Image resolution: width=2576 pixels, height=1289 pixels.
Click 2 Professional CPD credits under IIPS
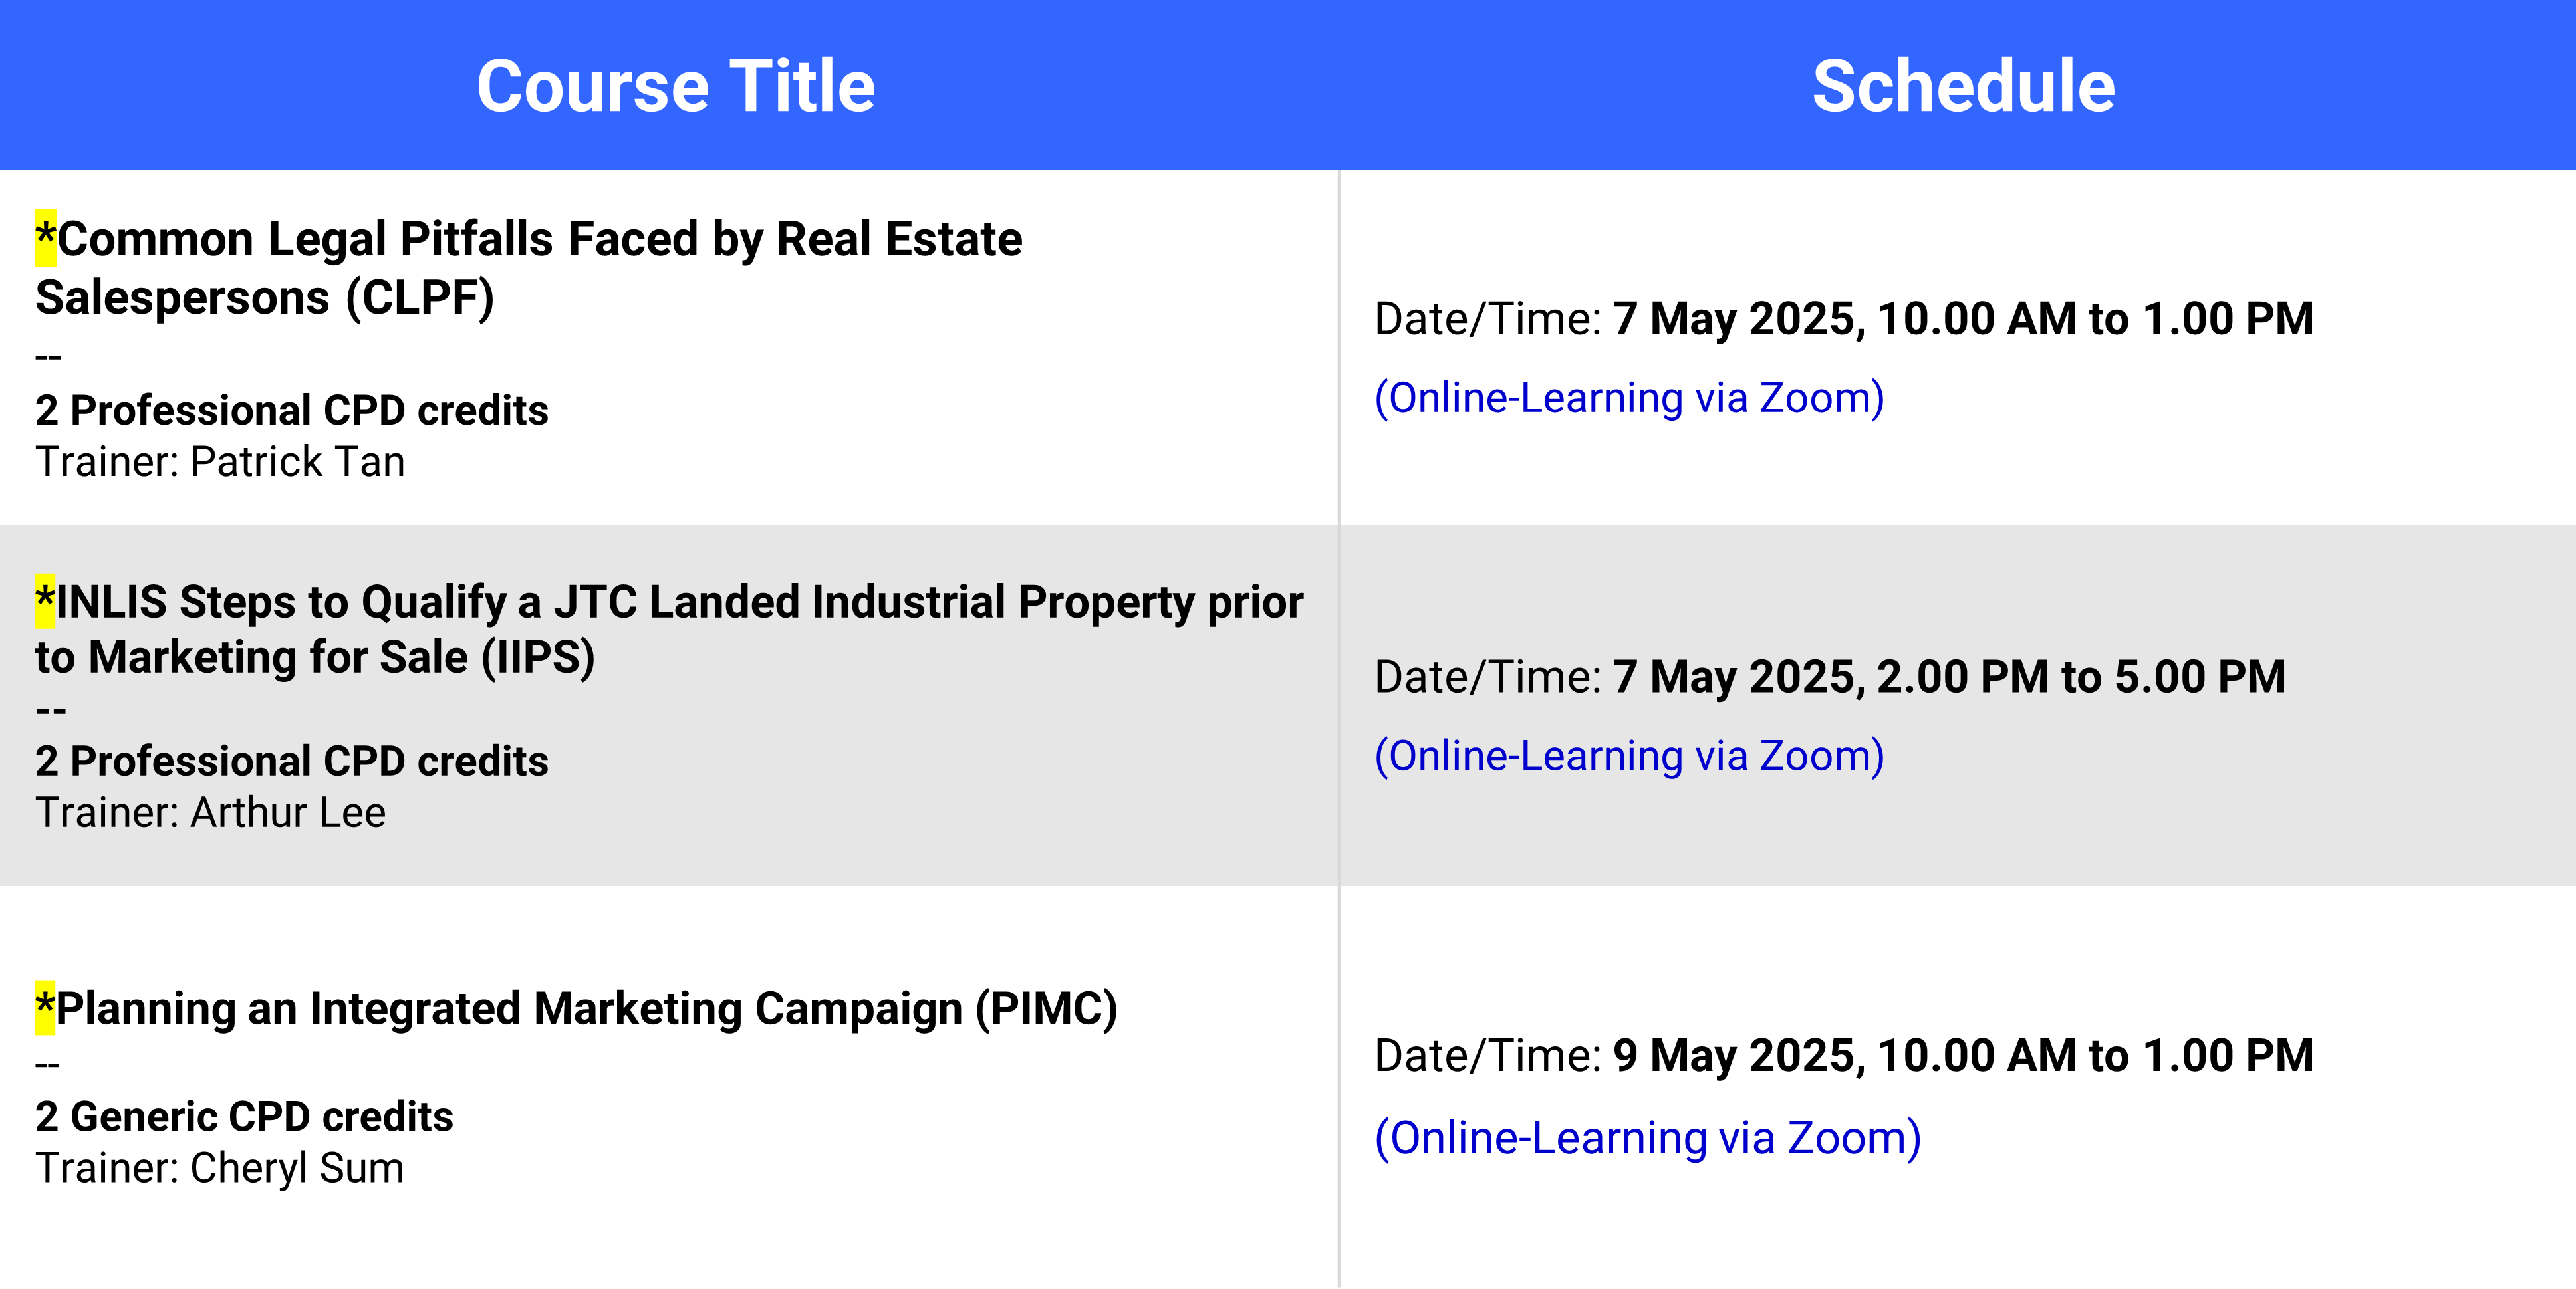coord(292,762)
